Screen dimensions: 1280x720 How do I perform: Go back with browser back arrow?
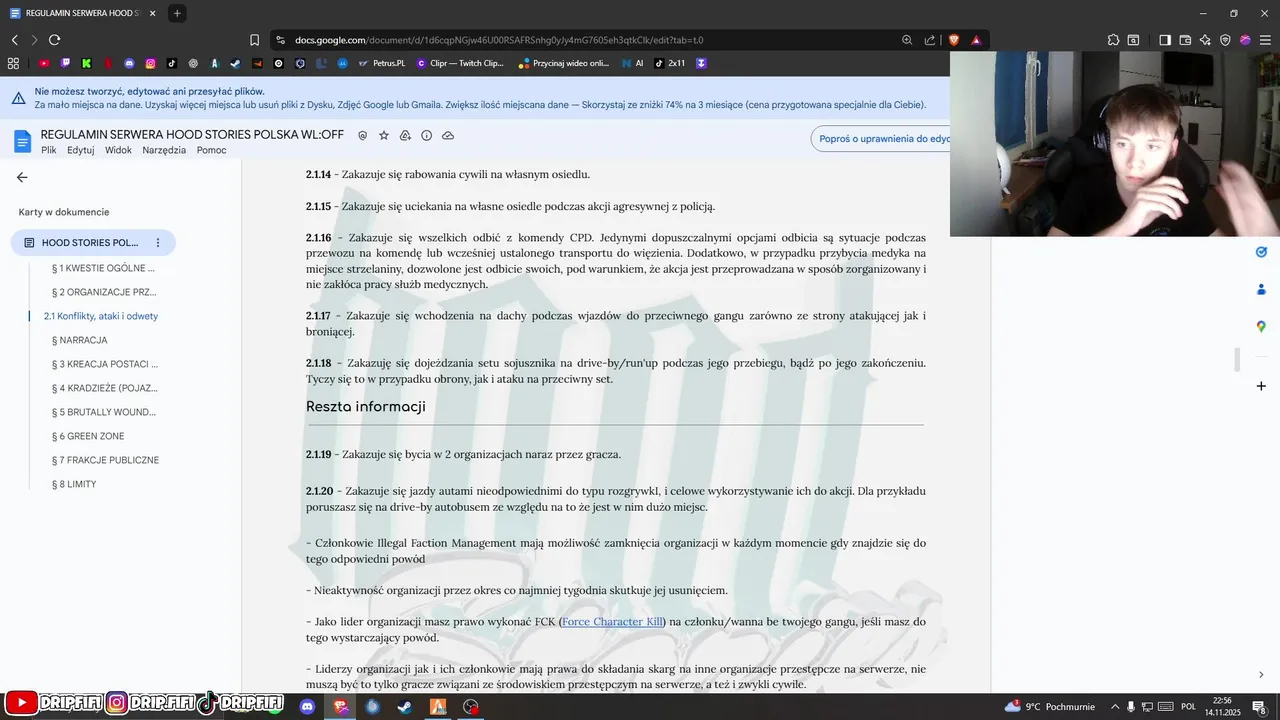point(14,40)
